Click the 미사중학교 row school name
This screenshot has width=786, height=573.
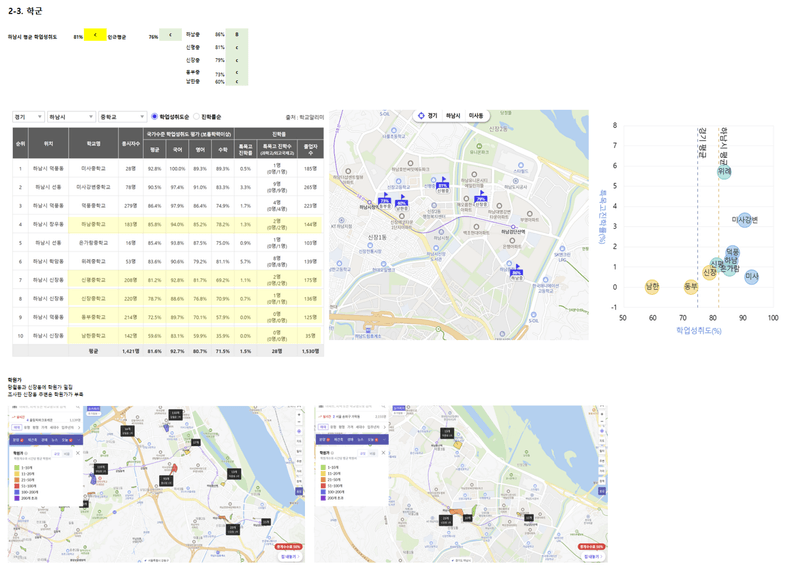click(x=93, y=168)
